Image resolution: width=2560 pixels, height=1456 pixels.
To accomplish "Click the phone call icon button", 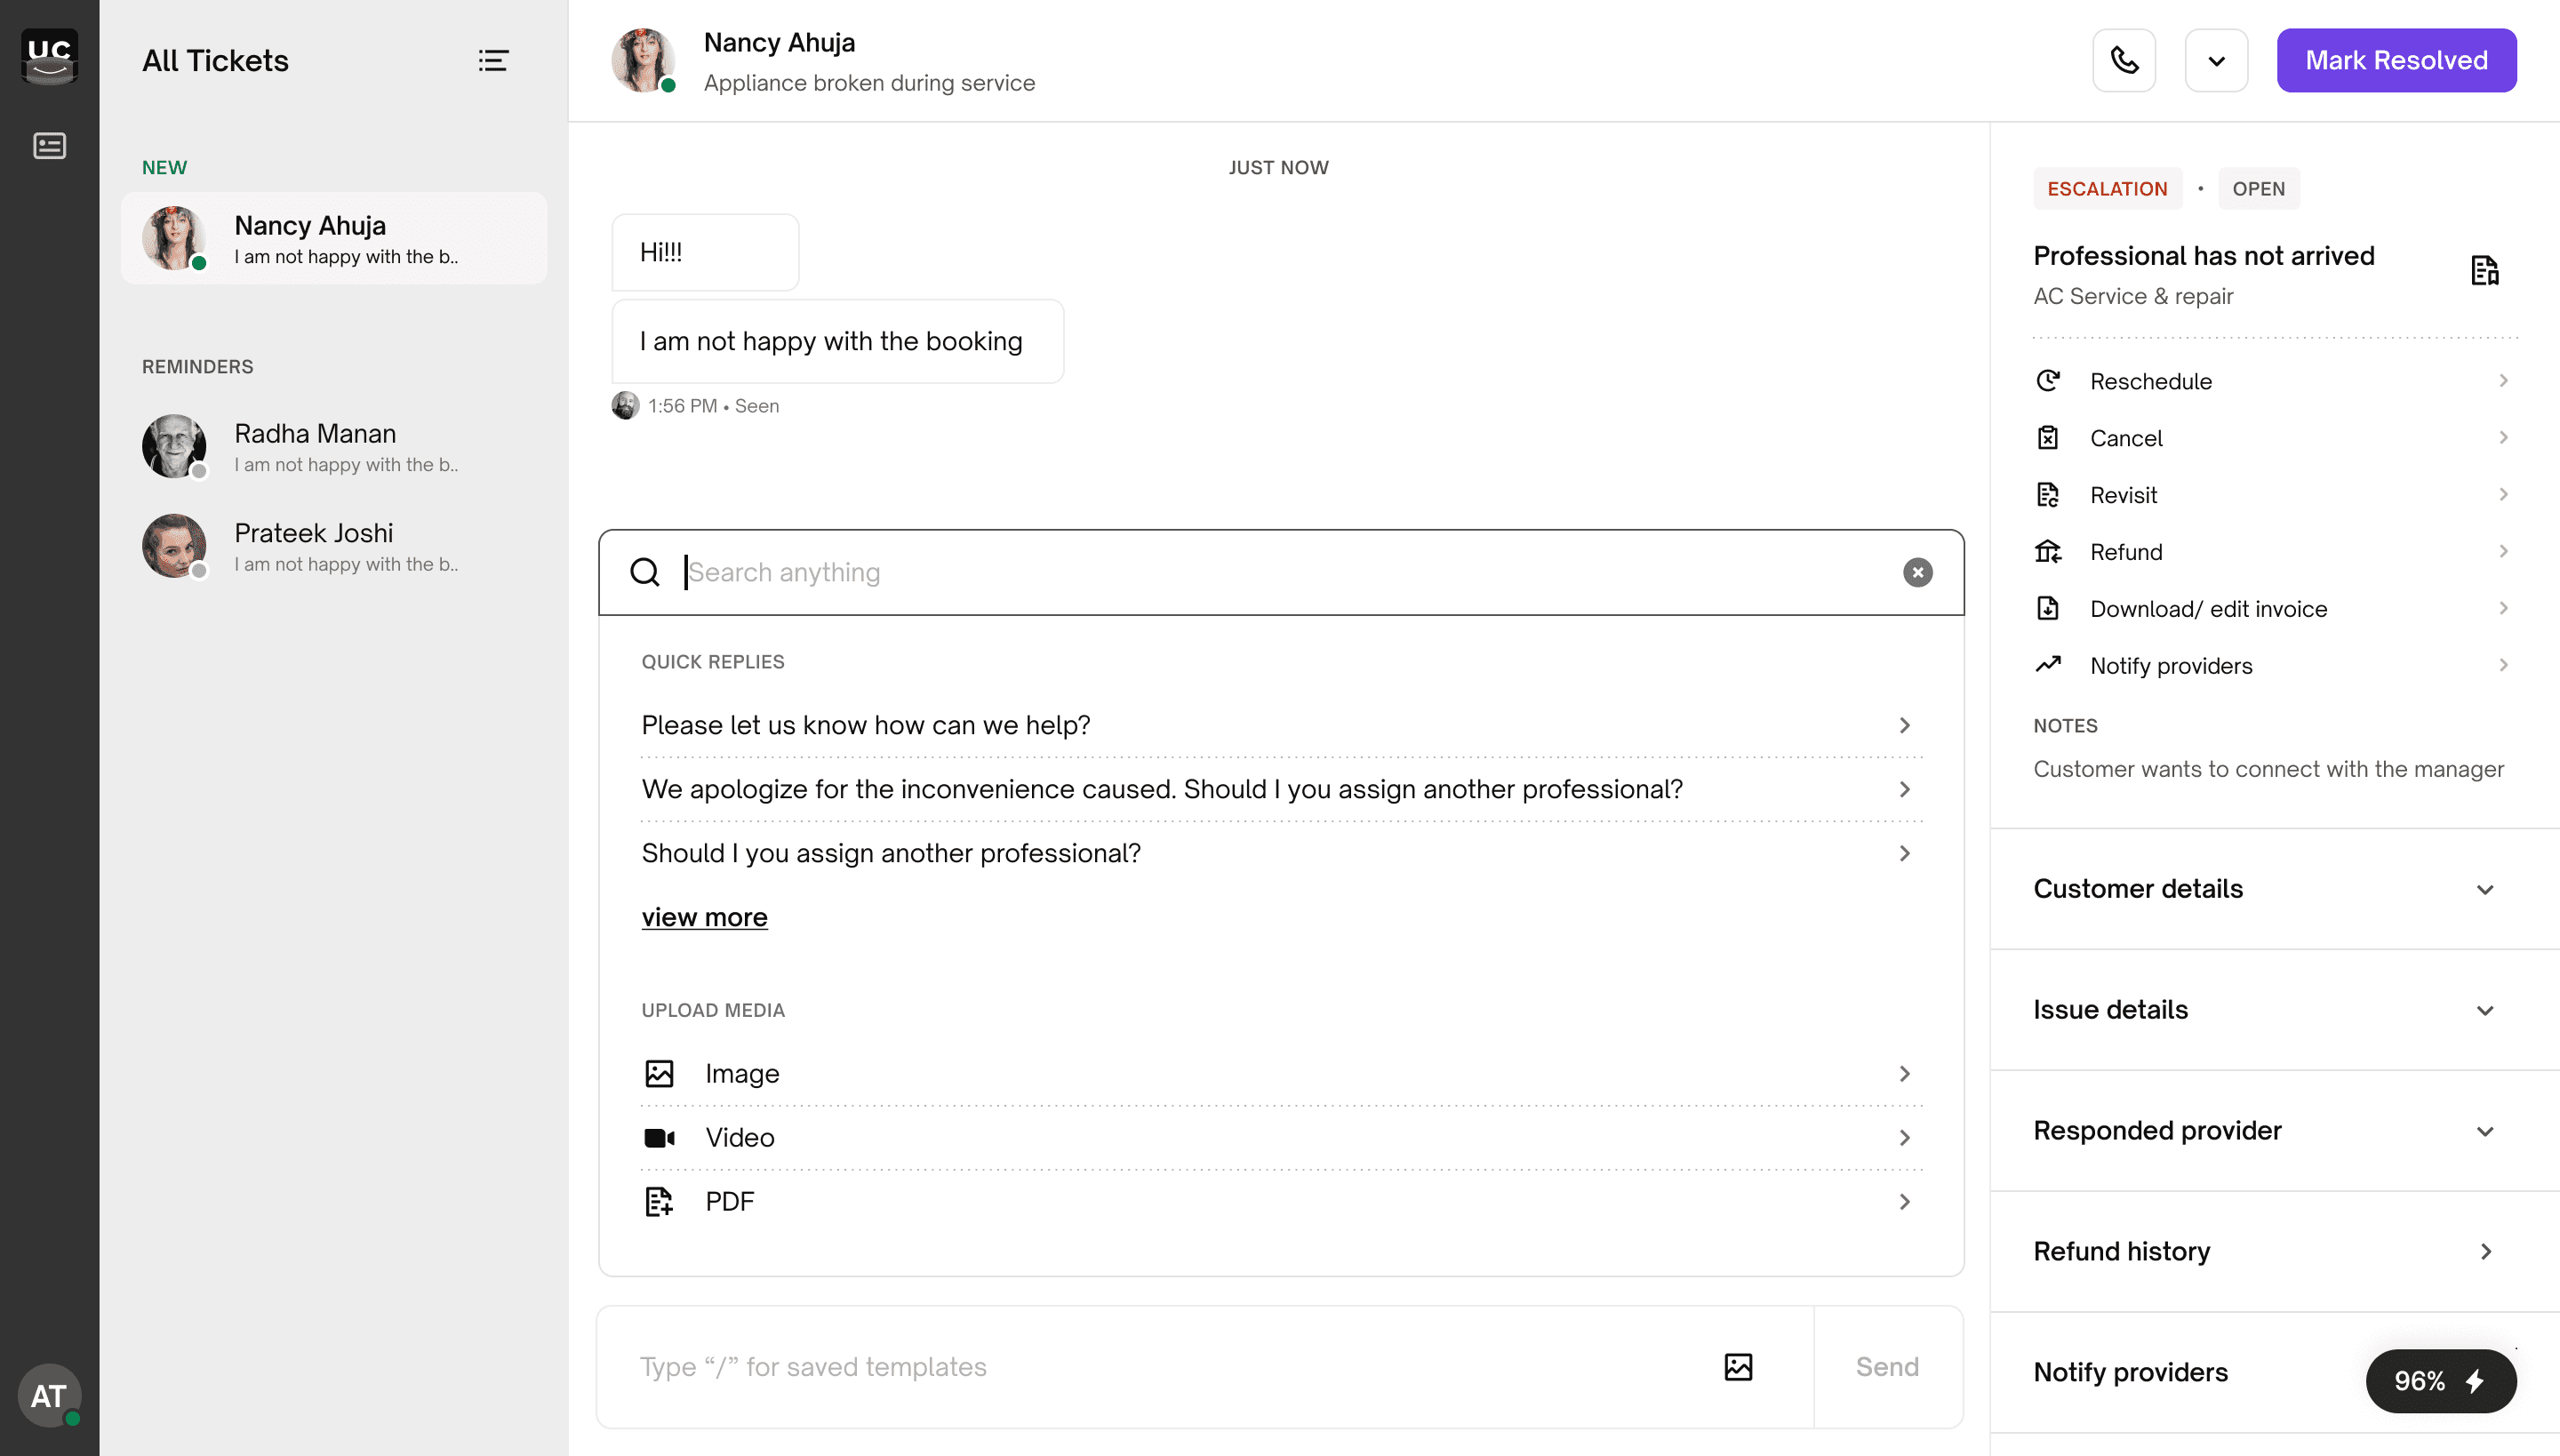I will [2124, 60].
